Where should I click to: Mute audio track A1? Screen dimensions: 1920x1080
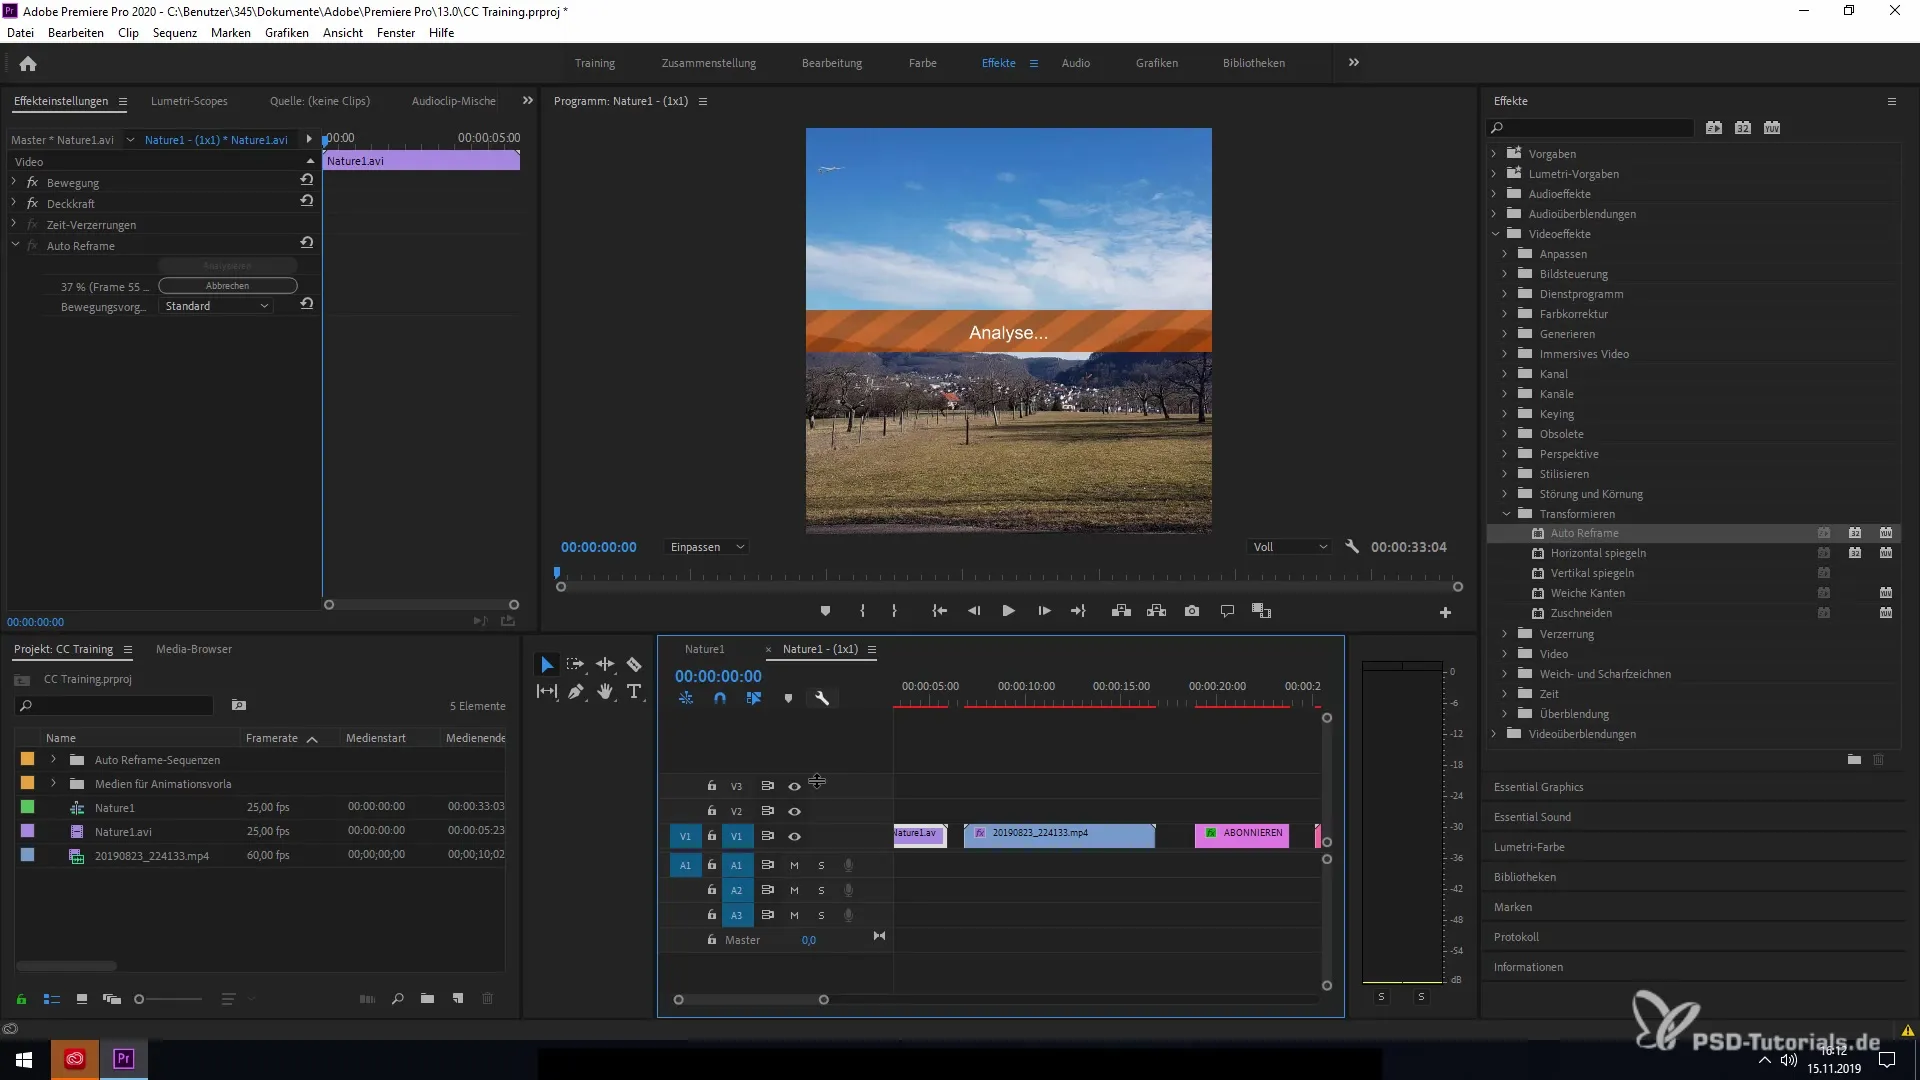point(794,866)
